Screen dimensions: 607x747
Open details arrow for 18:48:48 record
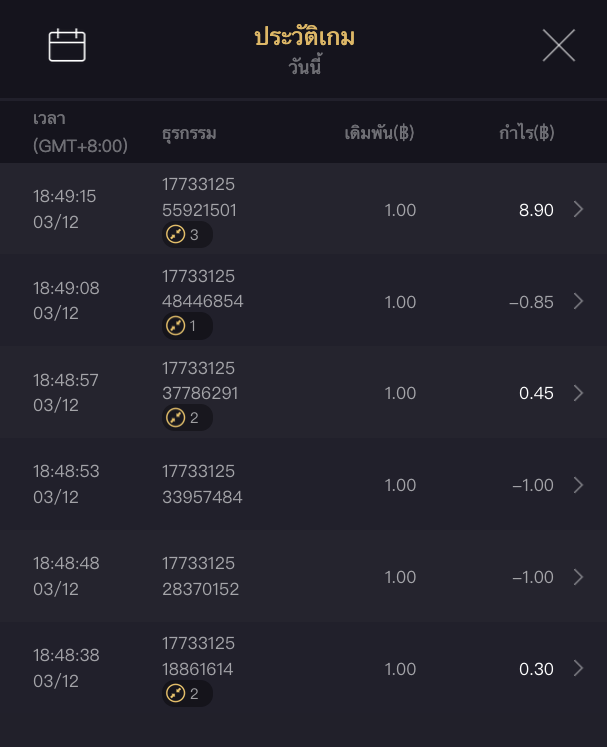pyautogui.click(x=578, y=577)
